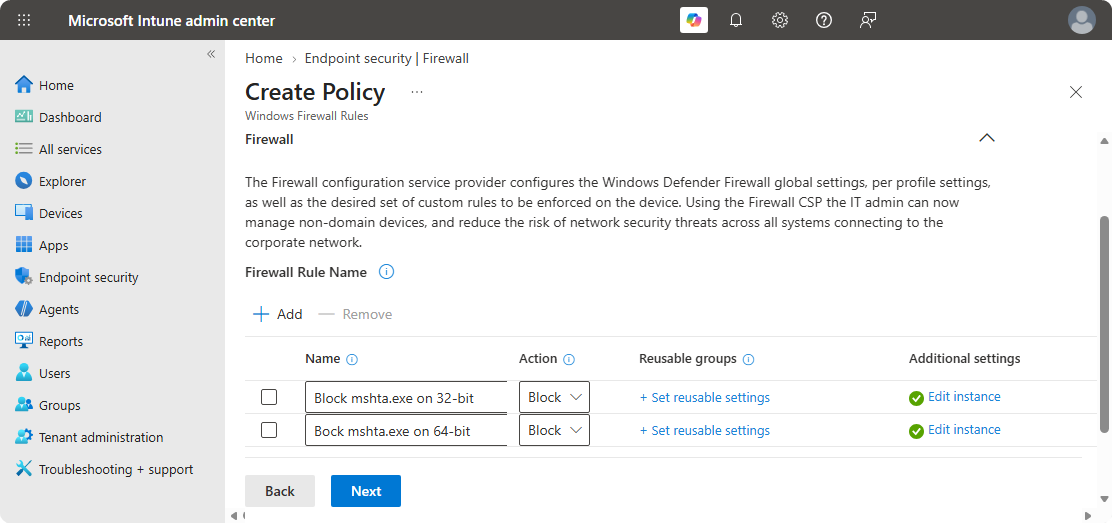Open Action dropdown for 64-bit rule
This screenshot has height=523, width=1112.
554,430
